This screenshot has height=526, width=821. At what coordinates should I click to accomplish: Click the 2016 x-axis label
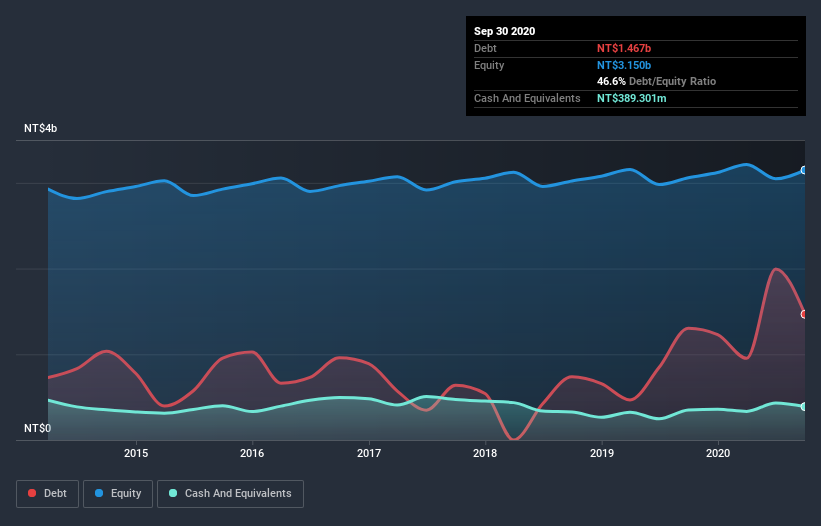tap(252, 453)
